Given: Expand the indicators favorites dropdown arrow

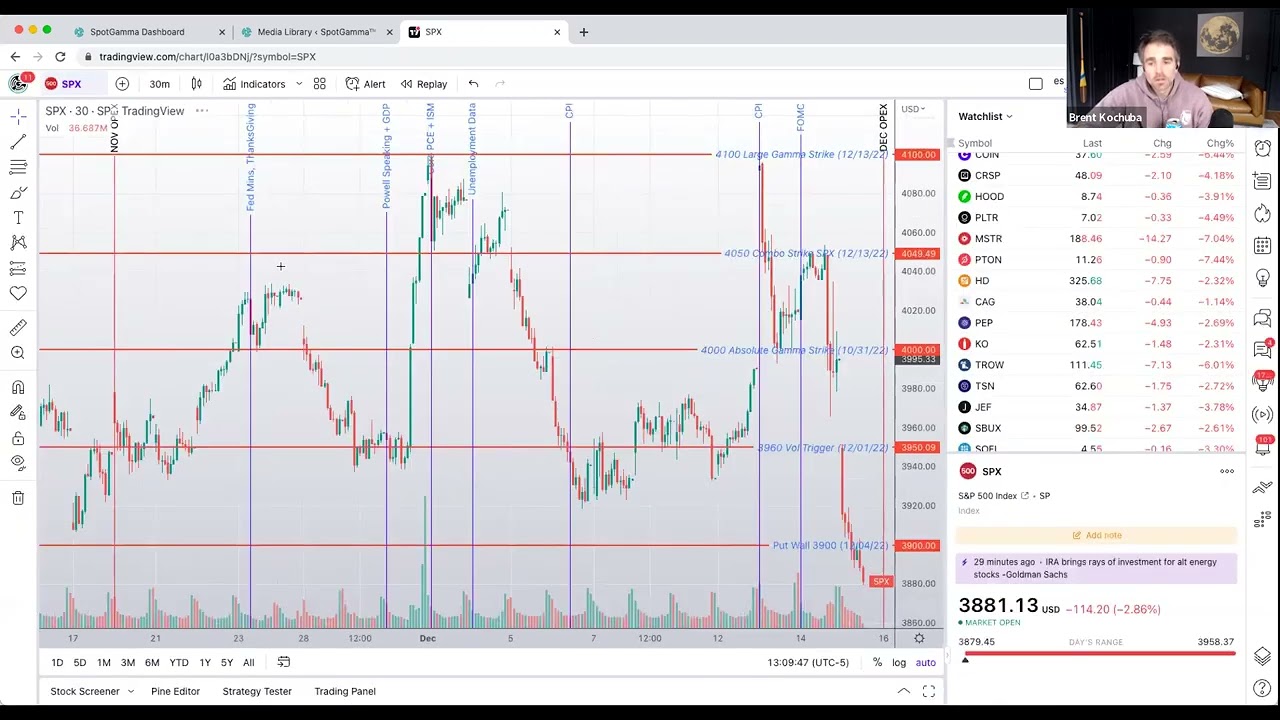Looking at the screenshot, I should 298,84.
